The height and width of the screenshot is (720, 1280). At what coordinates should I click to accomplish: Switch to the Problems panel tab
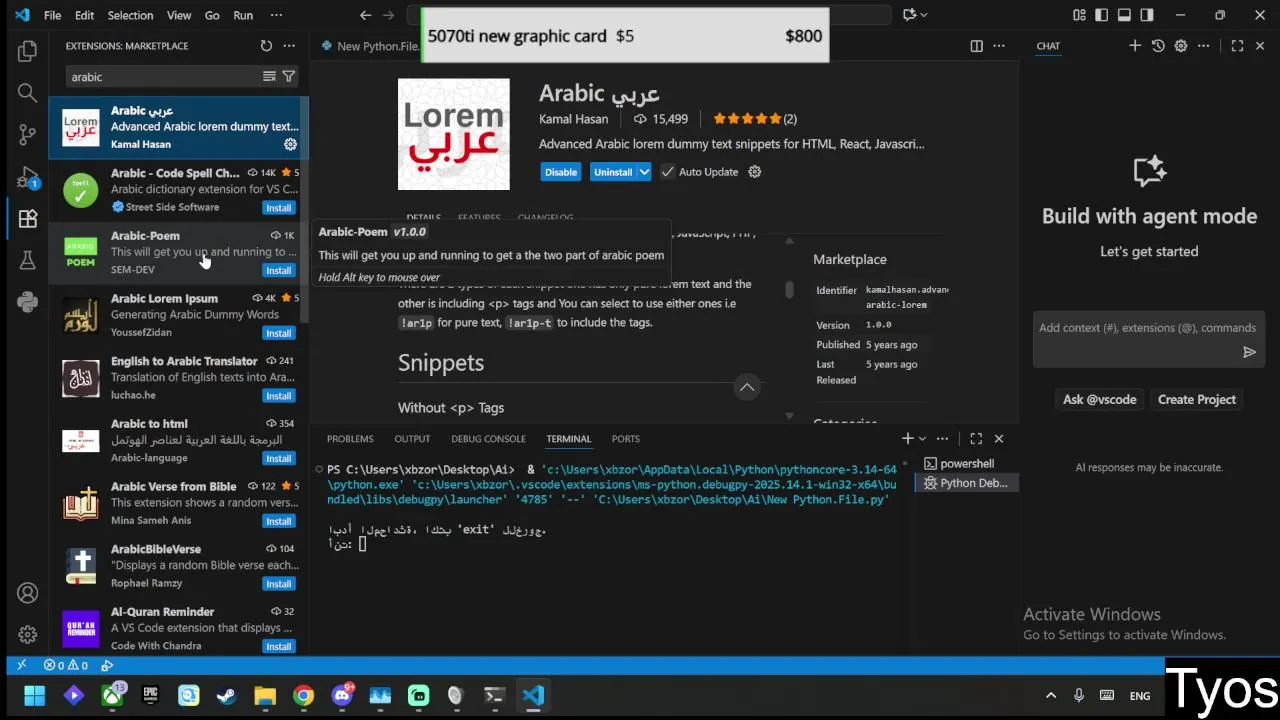[x=350, y=439]
